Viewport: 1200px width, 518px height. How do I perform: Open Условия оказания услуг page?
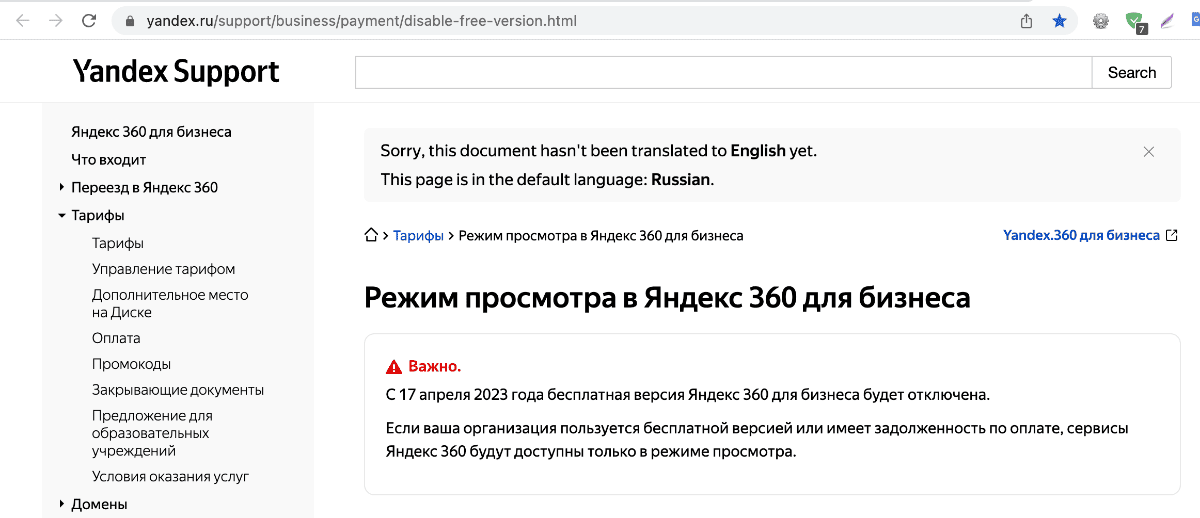(x=170, y=477)
